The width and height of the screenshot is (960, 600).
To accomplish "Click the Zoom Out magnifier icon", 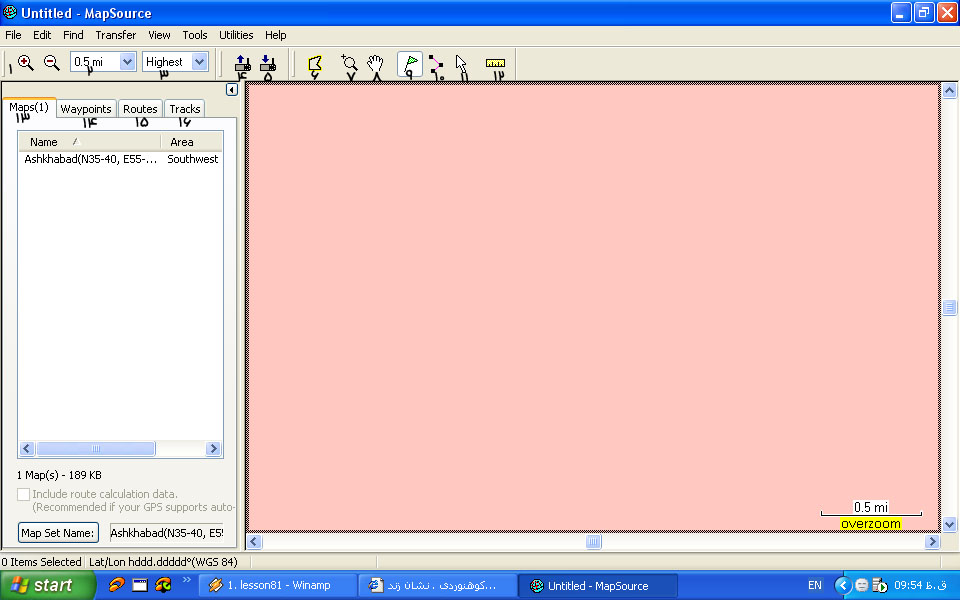I will [52, 62].
